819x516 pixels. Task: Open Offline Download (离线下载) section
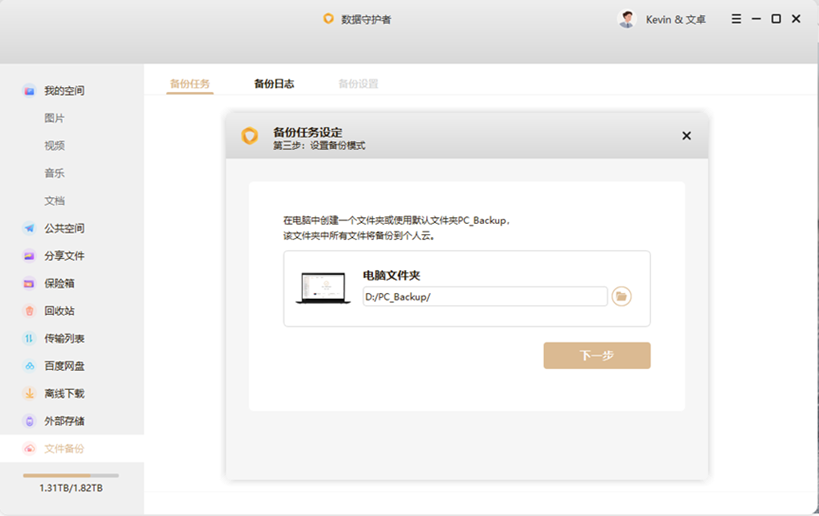point(63,394)
